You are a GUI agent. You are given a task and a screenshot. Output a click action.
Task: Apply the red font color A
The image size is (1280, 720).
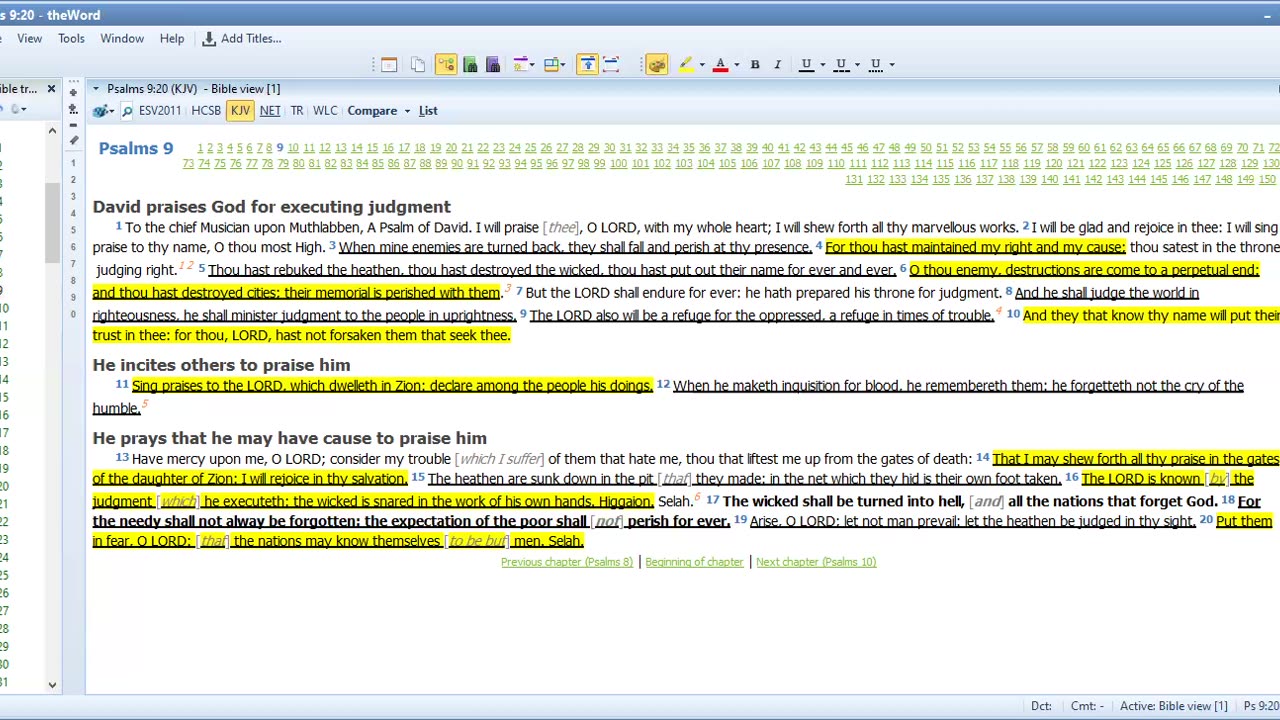(721, 64)
